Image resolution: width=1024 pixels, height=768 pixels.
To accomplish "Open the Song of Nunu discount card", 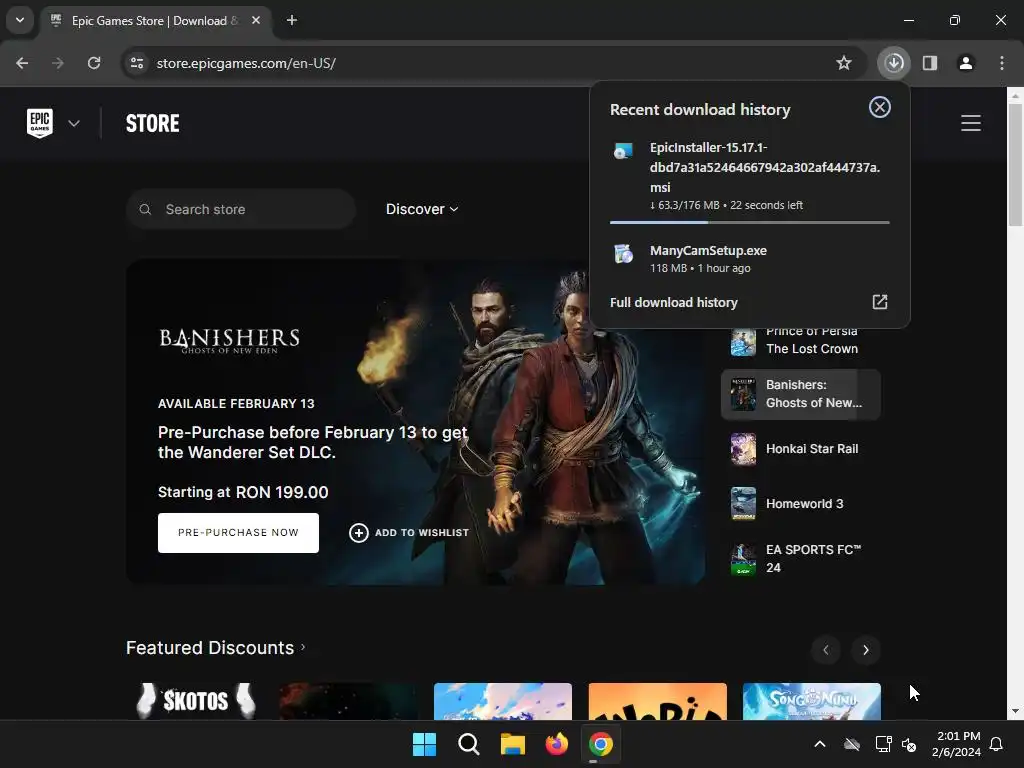I will 812,701.
